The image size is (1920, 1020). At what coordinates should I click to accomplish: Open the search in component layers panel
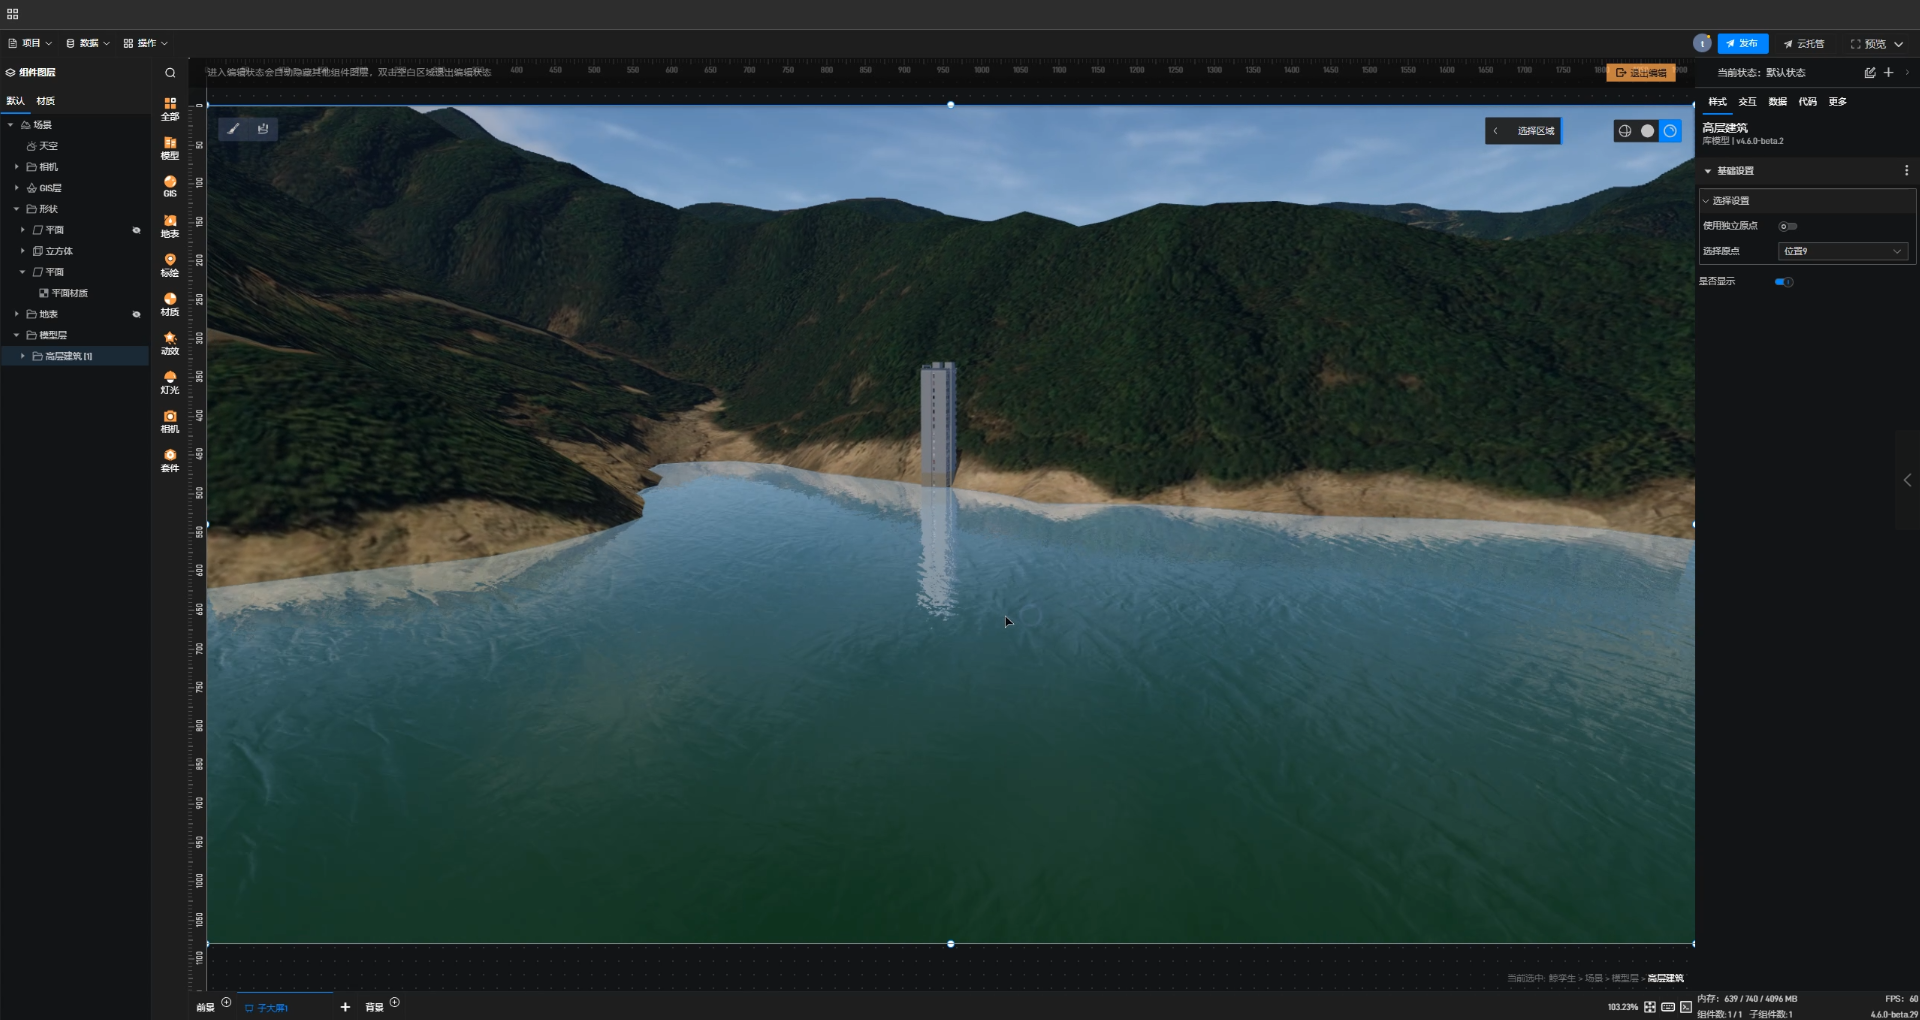pyautogui.click(x=169, y=72)
